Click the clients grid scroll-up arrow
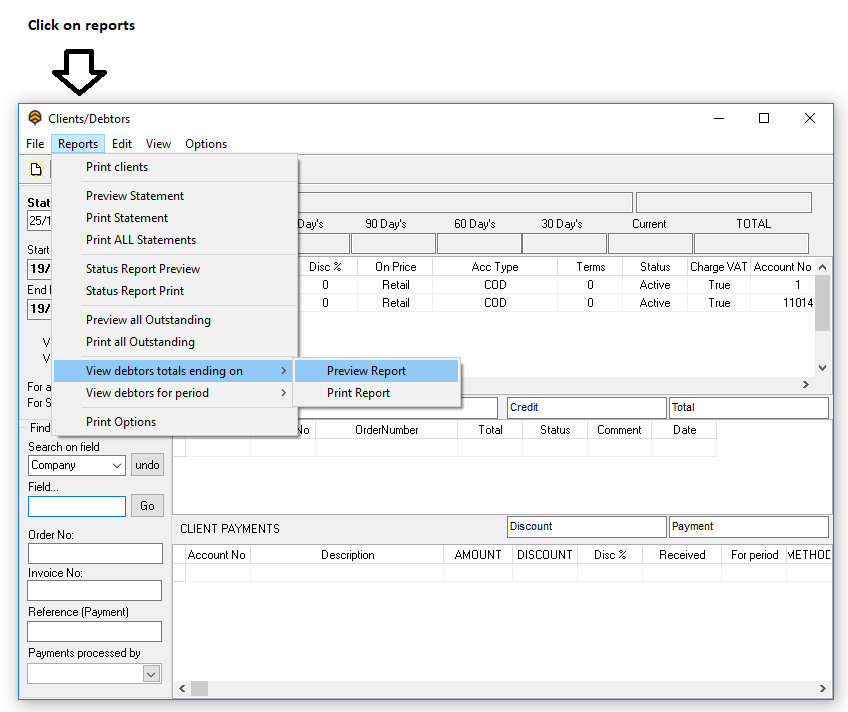This screenshot has height=712, width=848. [x=822, y=267]
